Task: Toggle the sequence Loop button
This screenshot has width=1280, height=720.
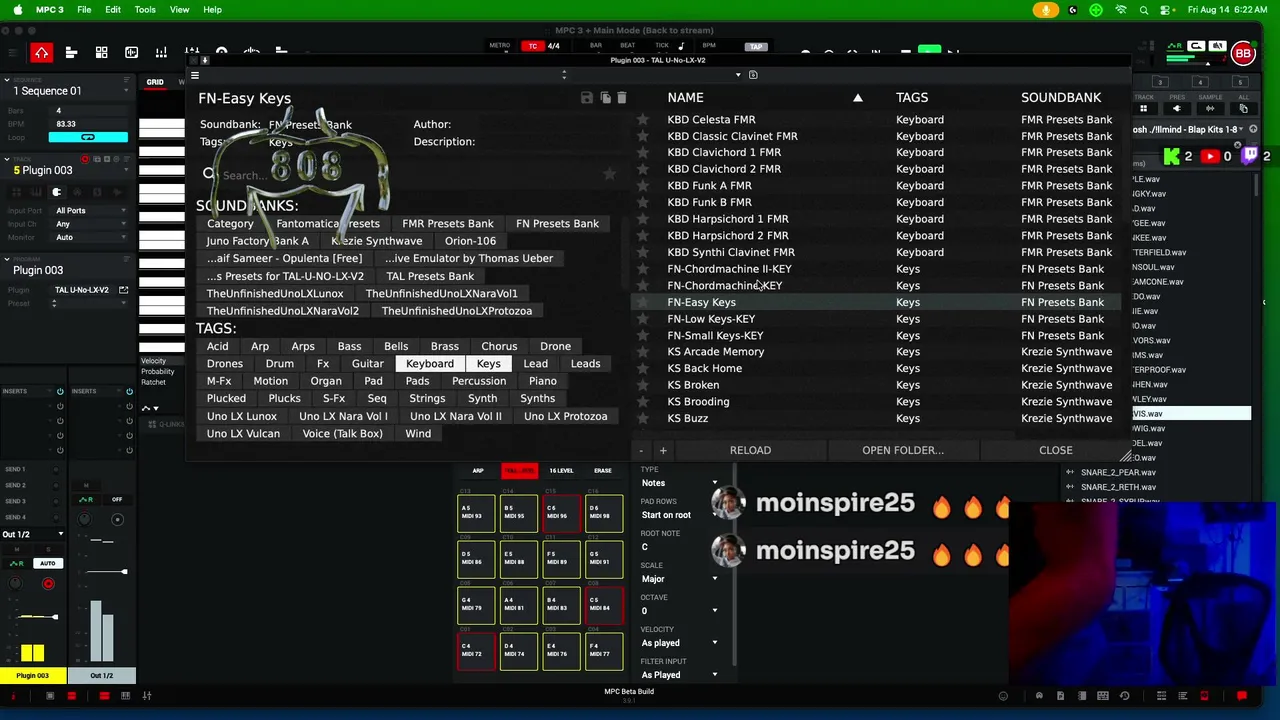Action: 88,137
